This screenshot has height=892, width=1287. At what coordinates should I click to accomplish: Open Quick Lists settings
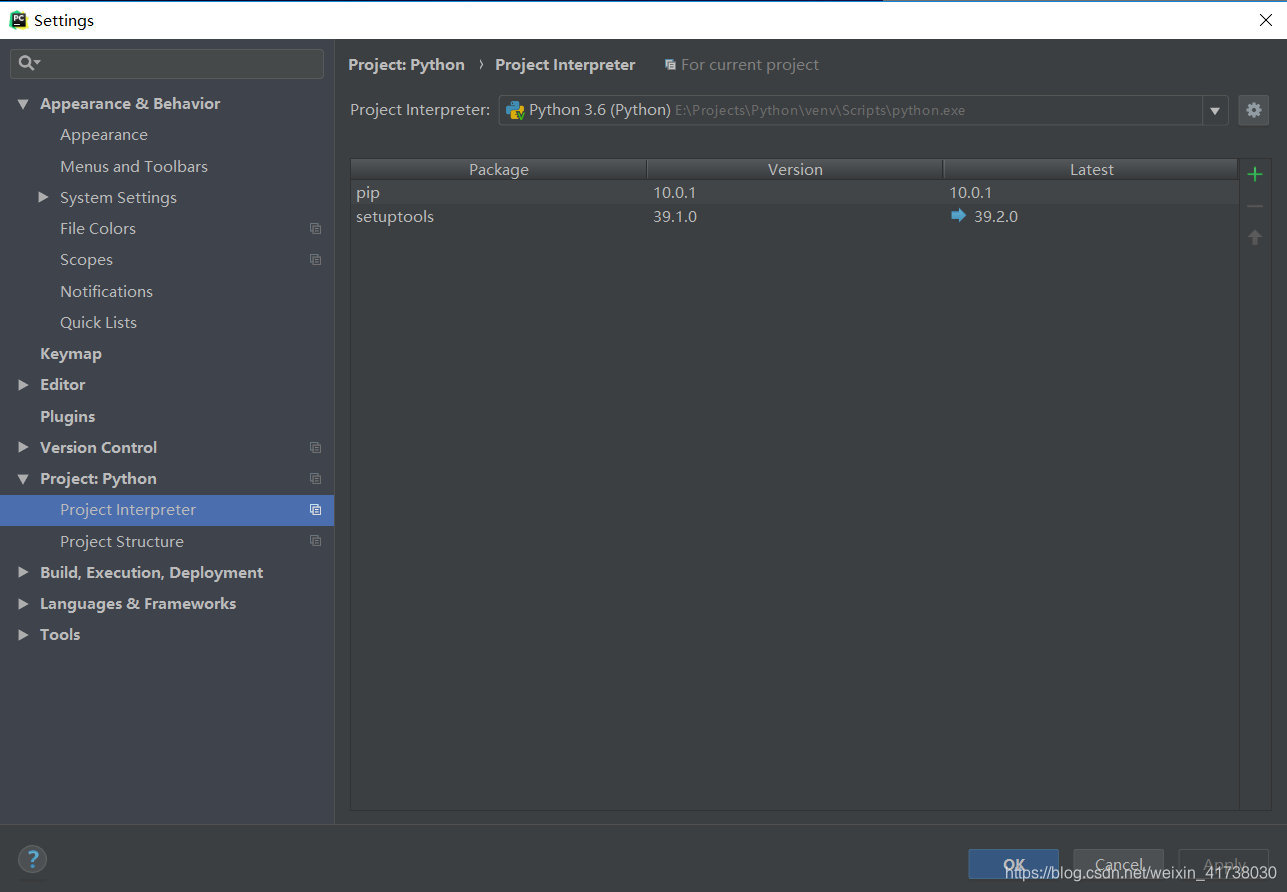coord(98,323)
